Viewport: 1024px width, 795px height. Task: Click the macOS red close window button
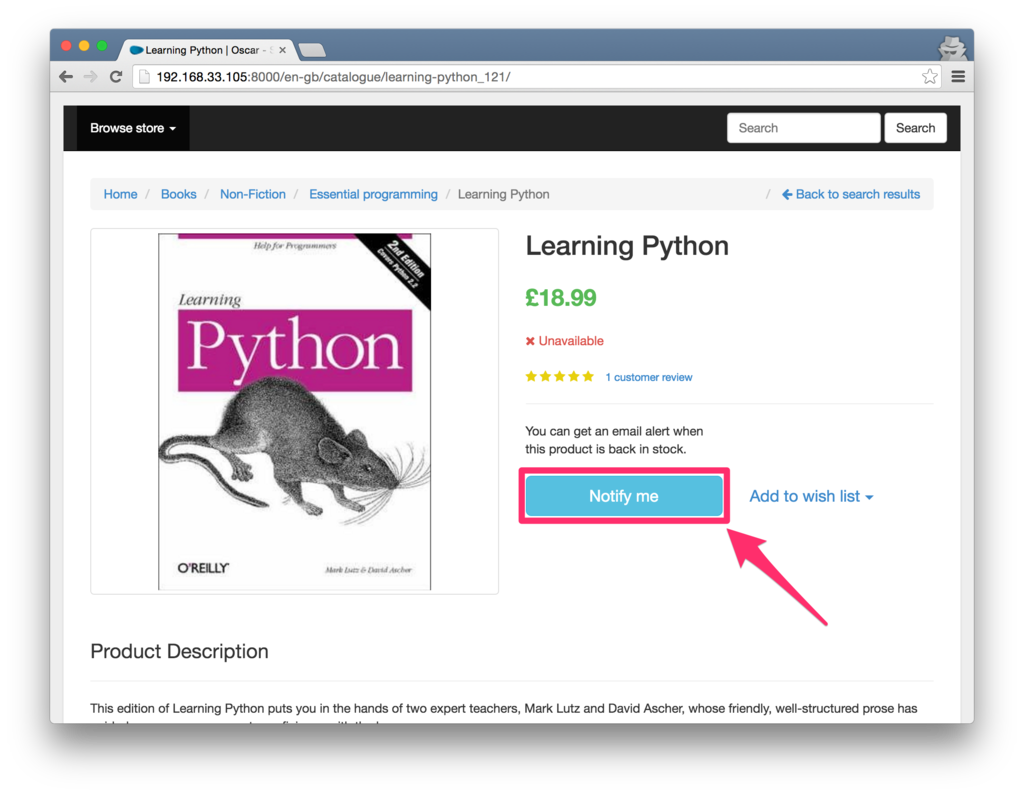(66, 46)
